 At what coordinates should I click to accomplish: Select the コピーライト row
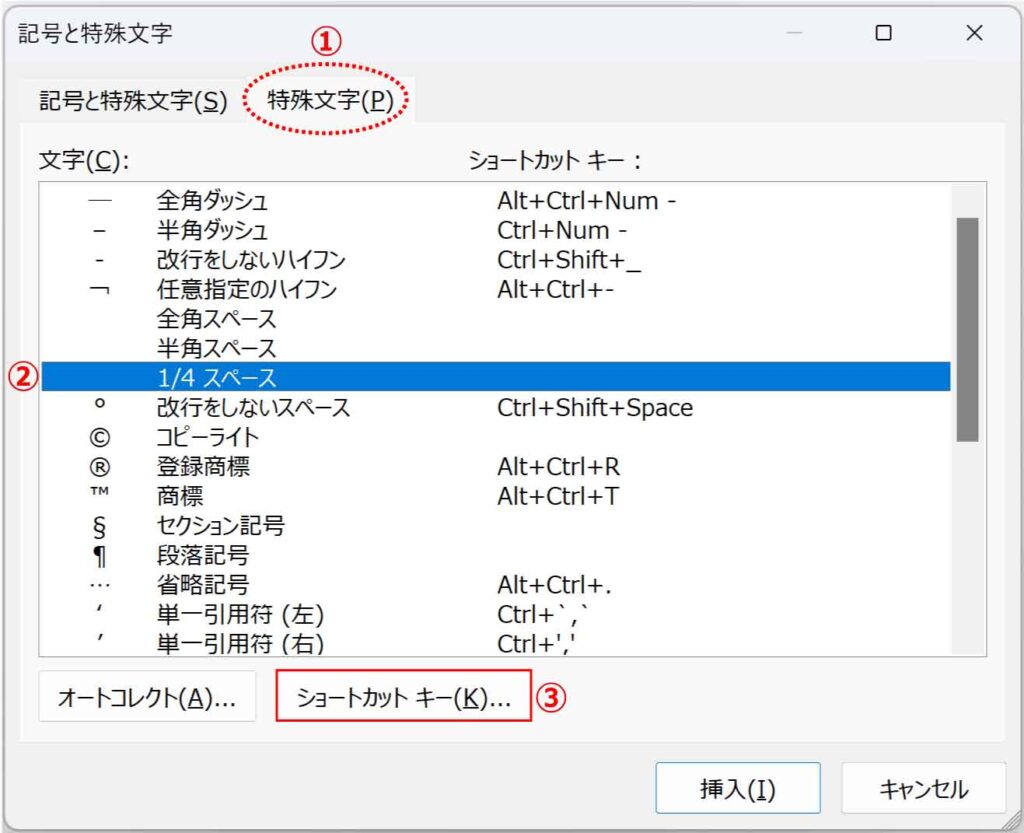[x=496, y=437]
